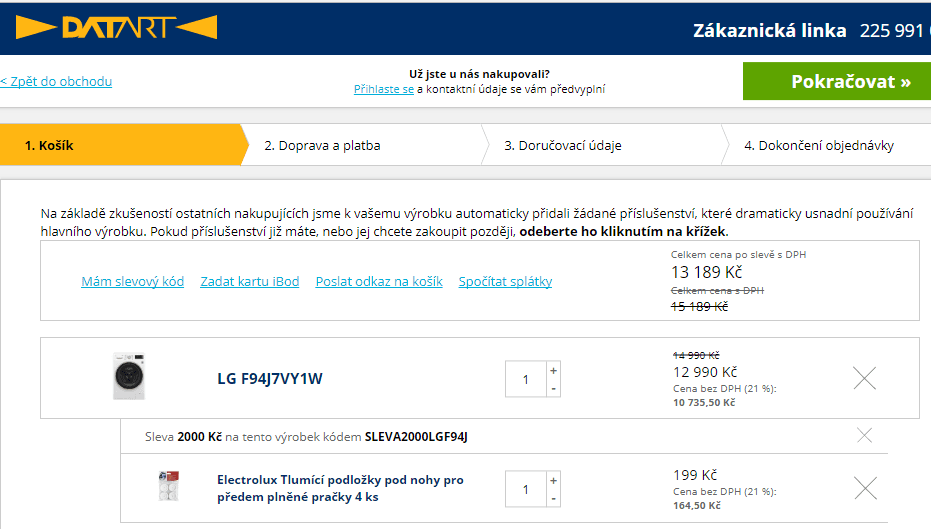Click Poslat odkaz na košík
931x529 pixels.
pyautogui.click(x=379, y=281)
